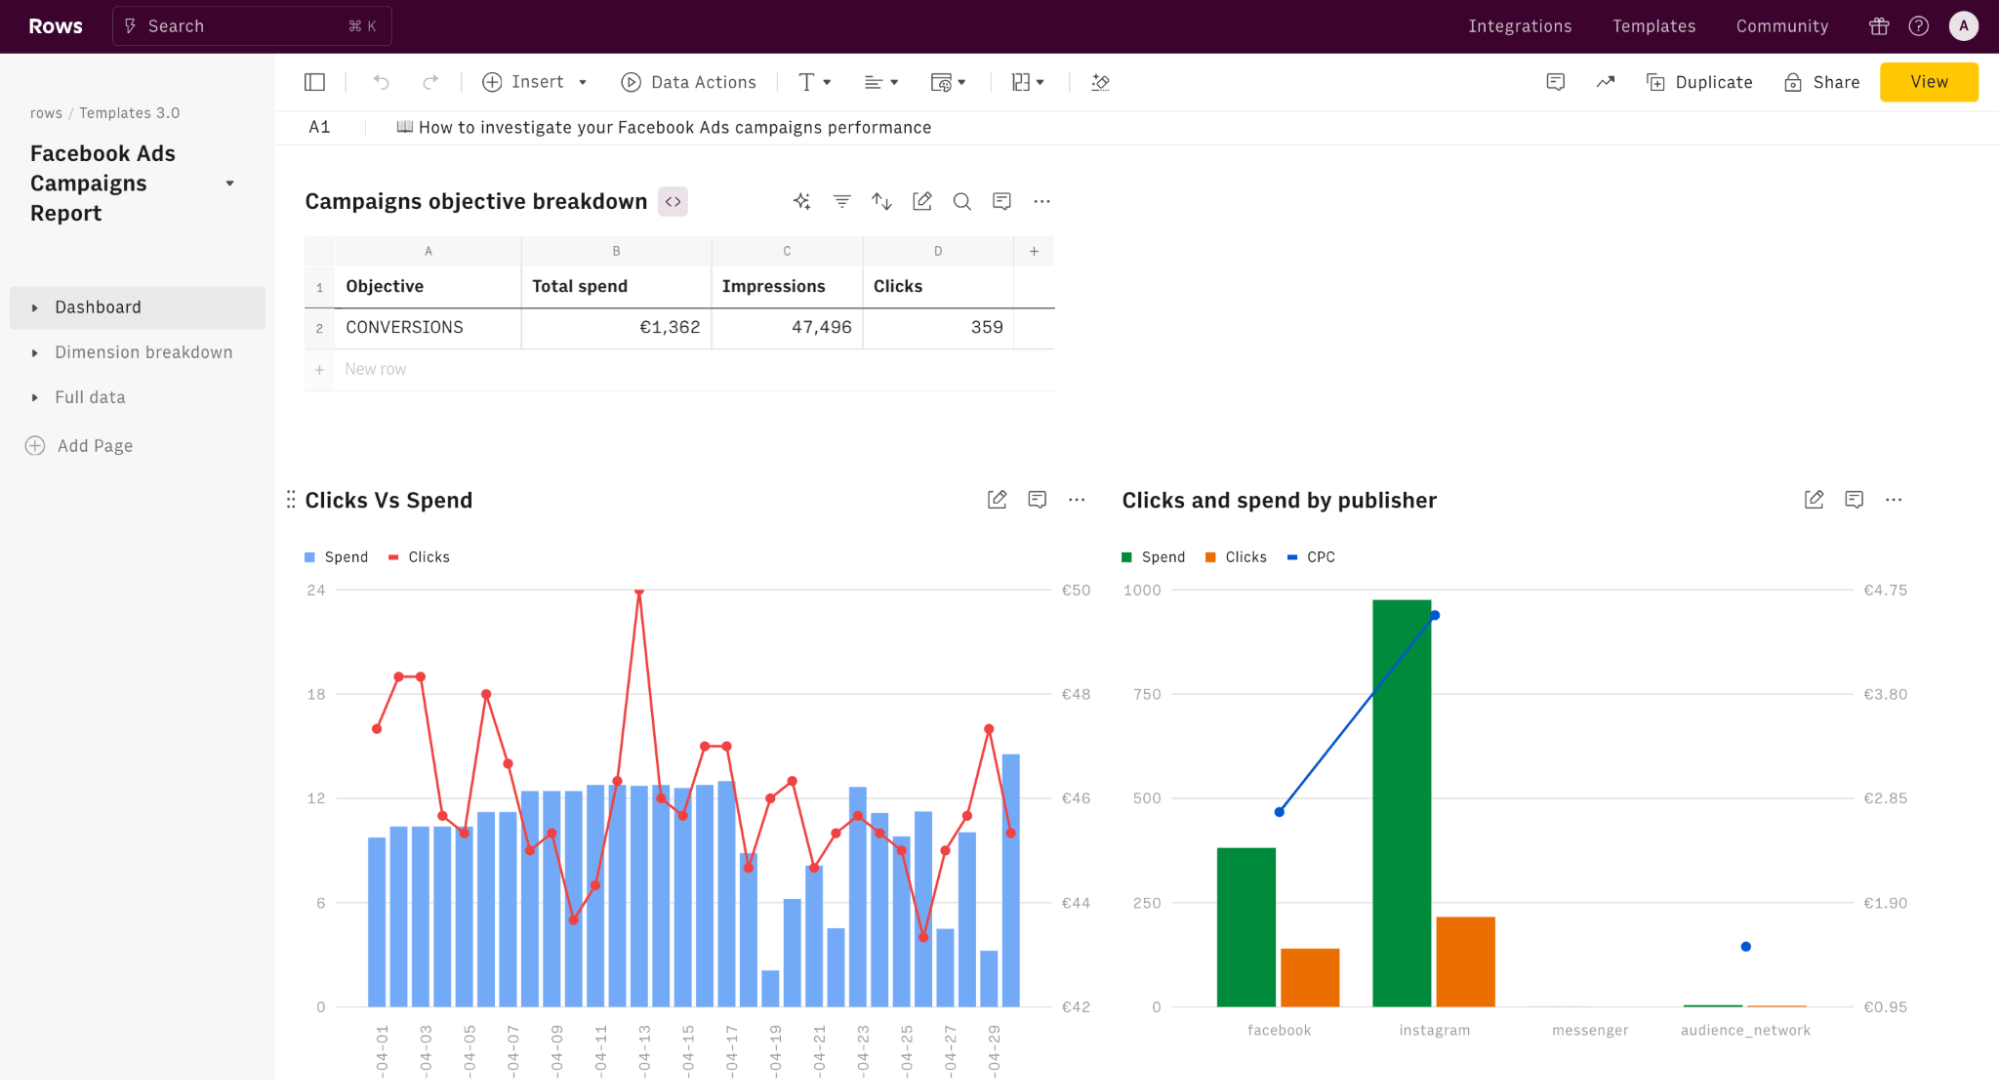Click the overflow menu on campaigns table
The image size is (1999, 1080).
tap(1041, 201)
